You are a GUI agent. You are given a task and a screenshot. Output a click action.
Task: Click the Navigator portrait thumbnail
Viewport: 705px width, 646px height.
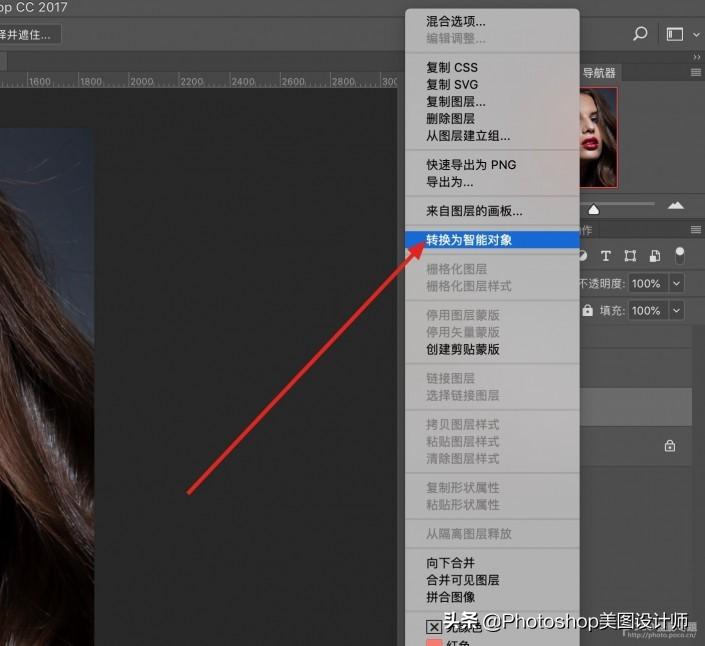(599, 137)
